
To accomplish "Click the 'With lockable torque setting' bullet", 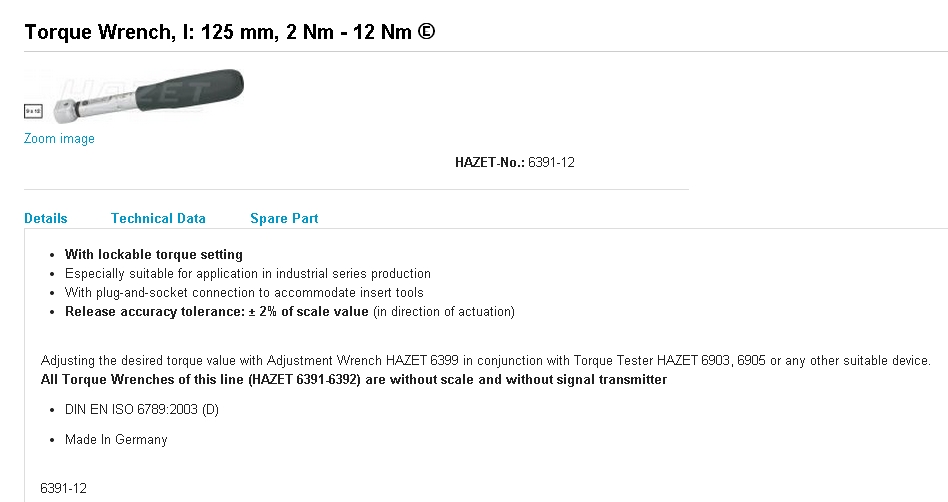I will pyautogui.click(x=154, y=255).
